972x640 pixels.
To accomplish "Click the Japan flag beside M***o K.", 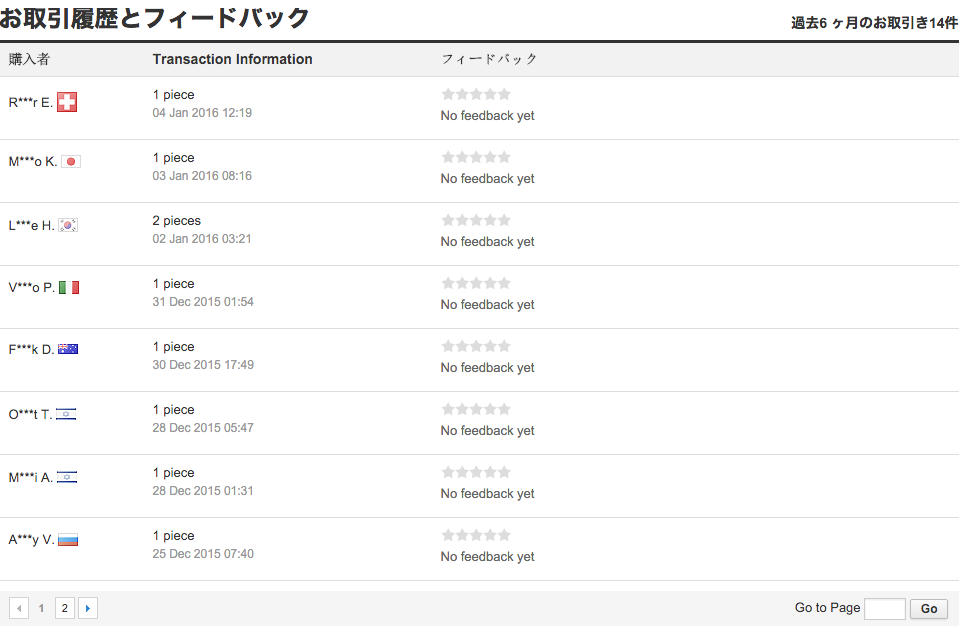I will (x=71, y=162).
